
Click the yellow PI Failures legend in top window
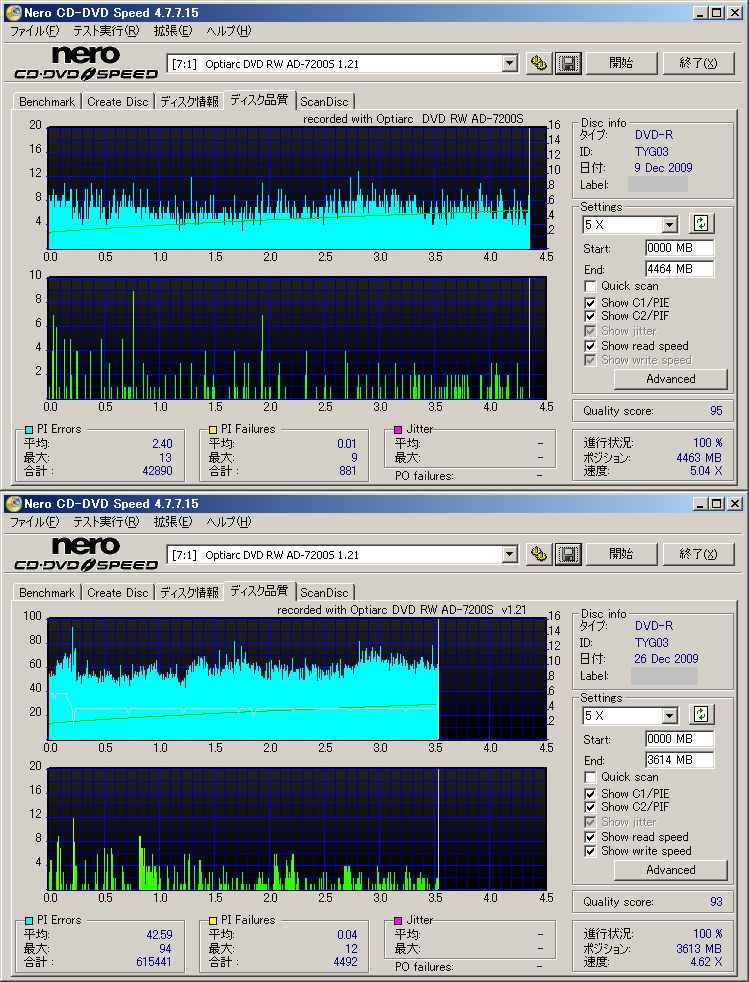[213, 430]
